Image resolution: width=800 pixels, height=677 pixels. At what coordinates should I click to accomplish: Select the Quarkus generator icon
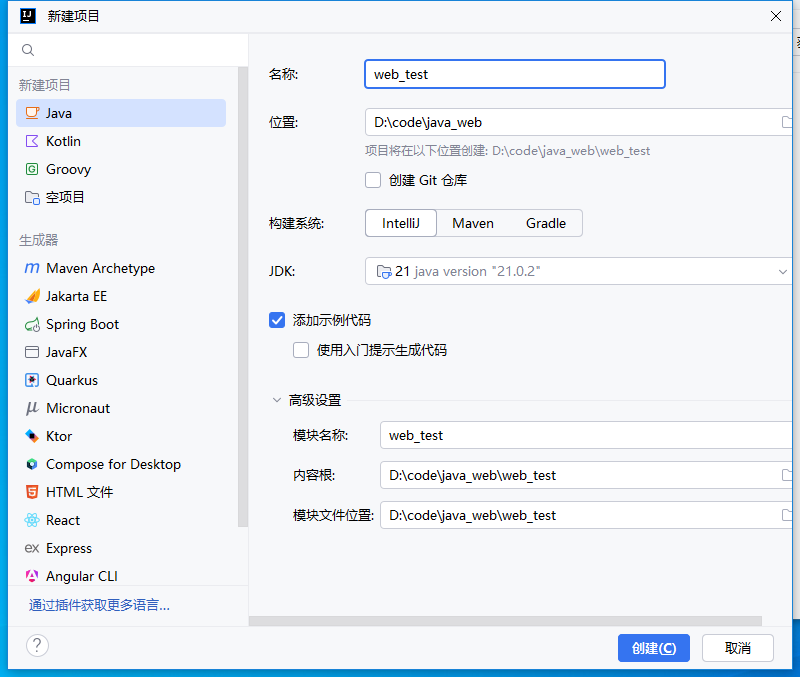pyautogui.click(x=32, y=380)
